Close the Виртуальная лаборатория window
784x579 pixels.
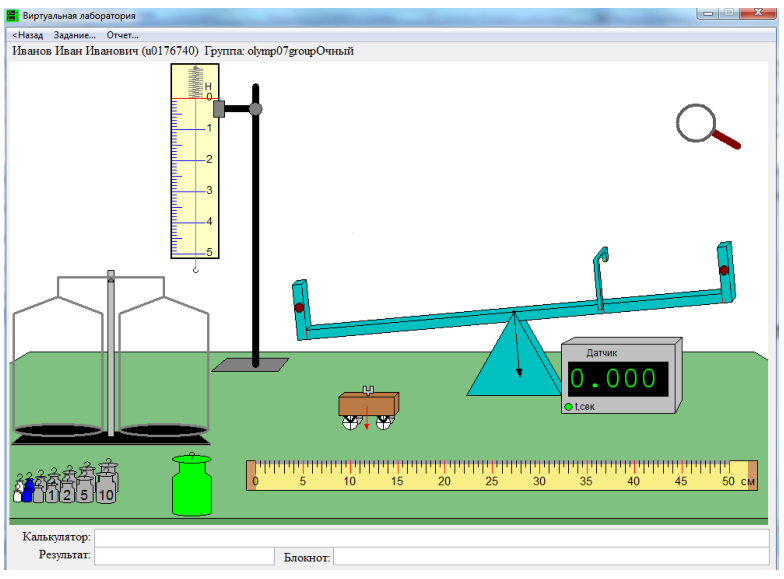tap(758, 13)
